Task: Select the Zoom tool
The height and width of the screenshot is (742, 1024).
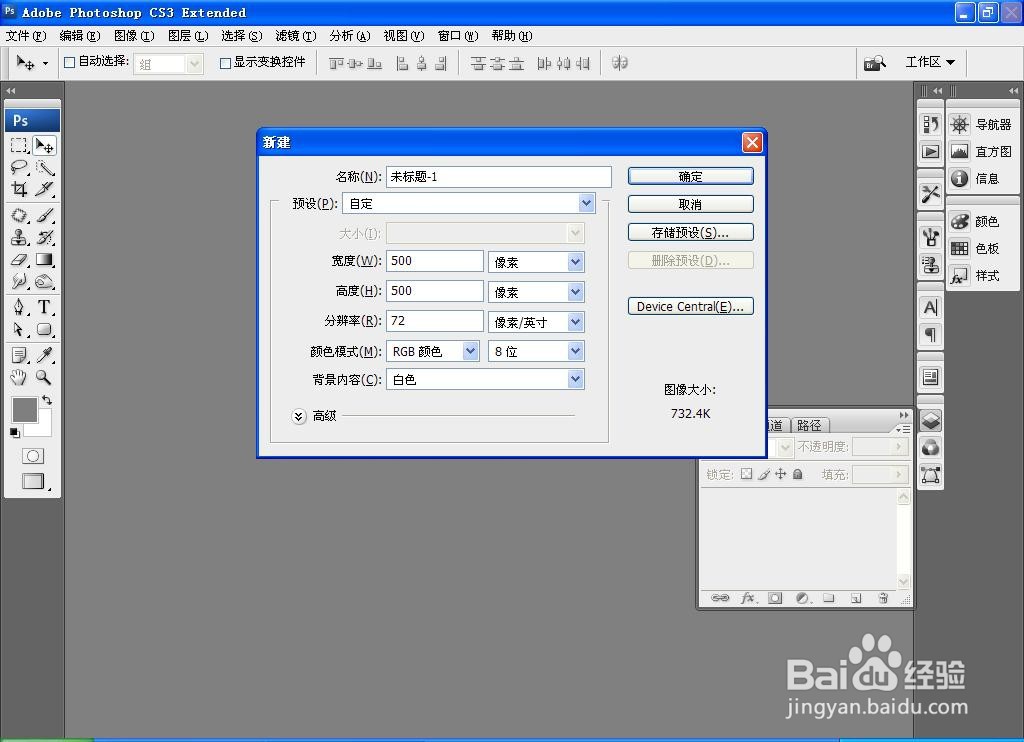Action: (44, 377)
